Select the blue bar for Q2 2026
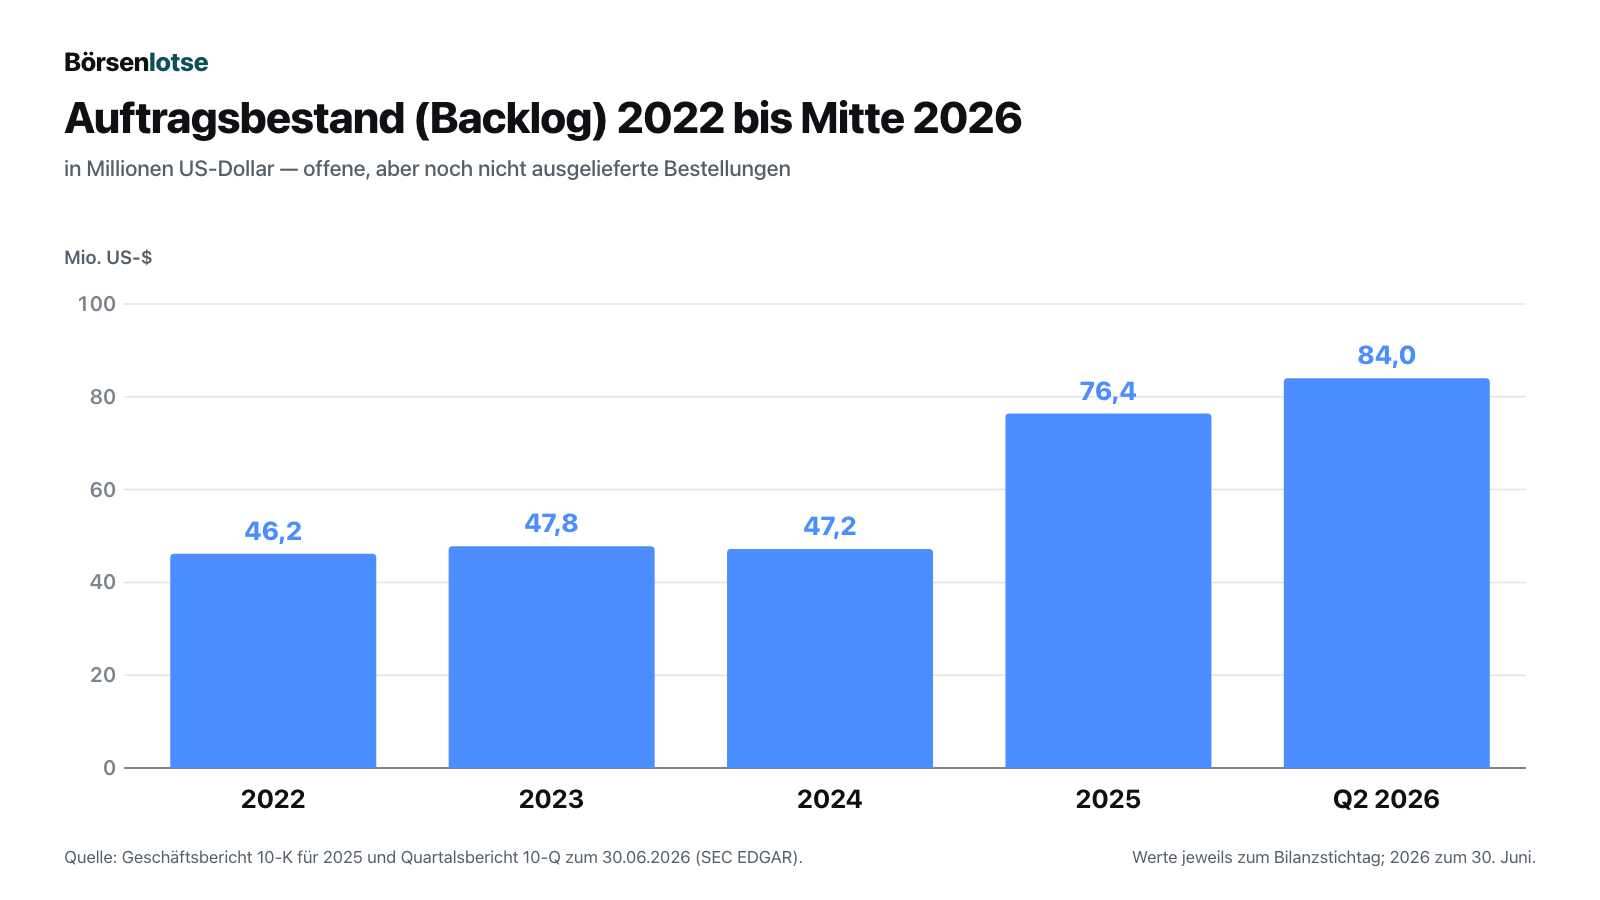The image size is (1600, 900). click(1387, 573)
